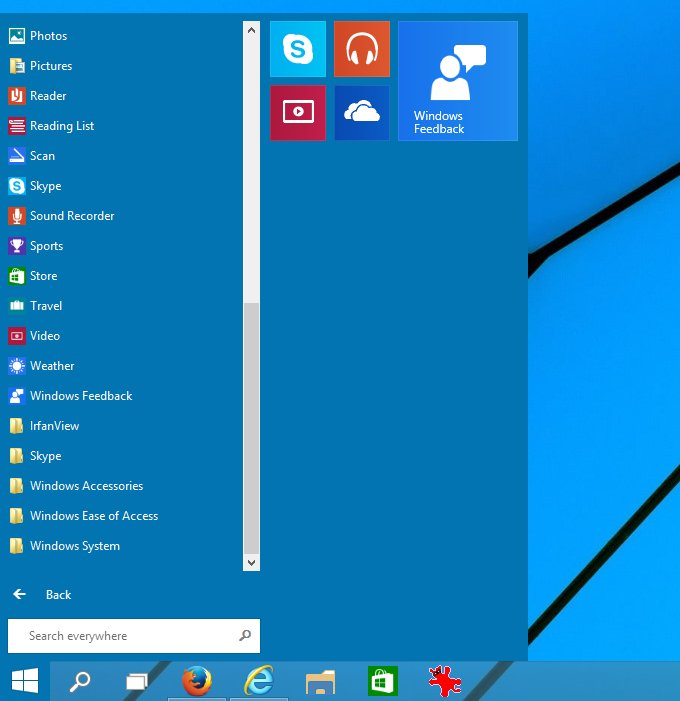The image size is (680, 701).
Task: Open the Store icon on the taskbar
Action: coord(383,680)
